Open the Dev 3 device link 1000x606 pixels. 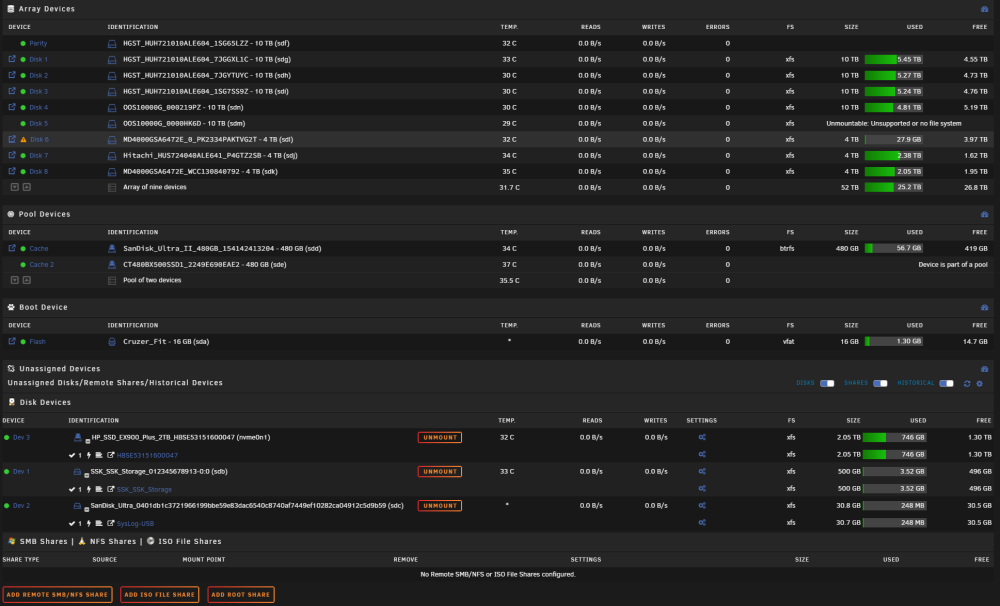click(21, 438)
